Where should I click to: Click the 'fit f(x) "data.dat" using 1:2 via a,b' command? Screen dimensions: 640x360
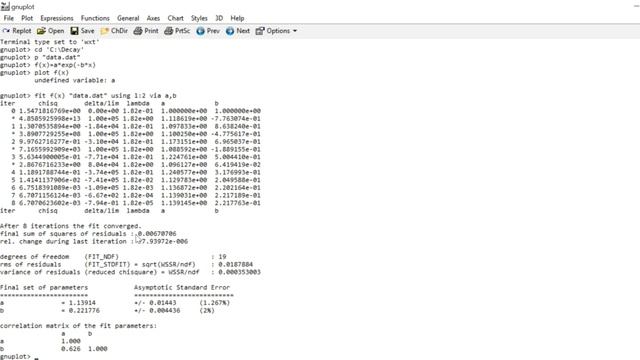(105, 96)
